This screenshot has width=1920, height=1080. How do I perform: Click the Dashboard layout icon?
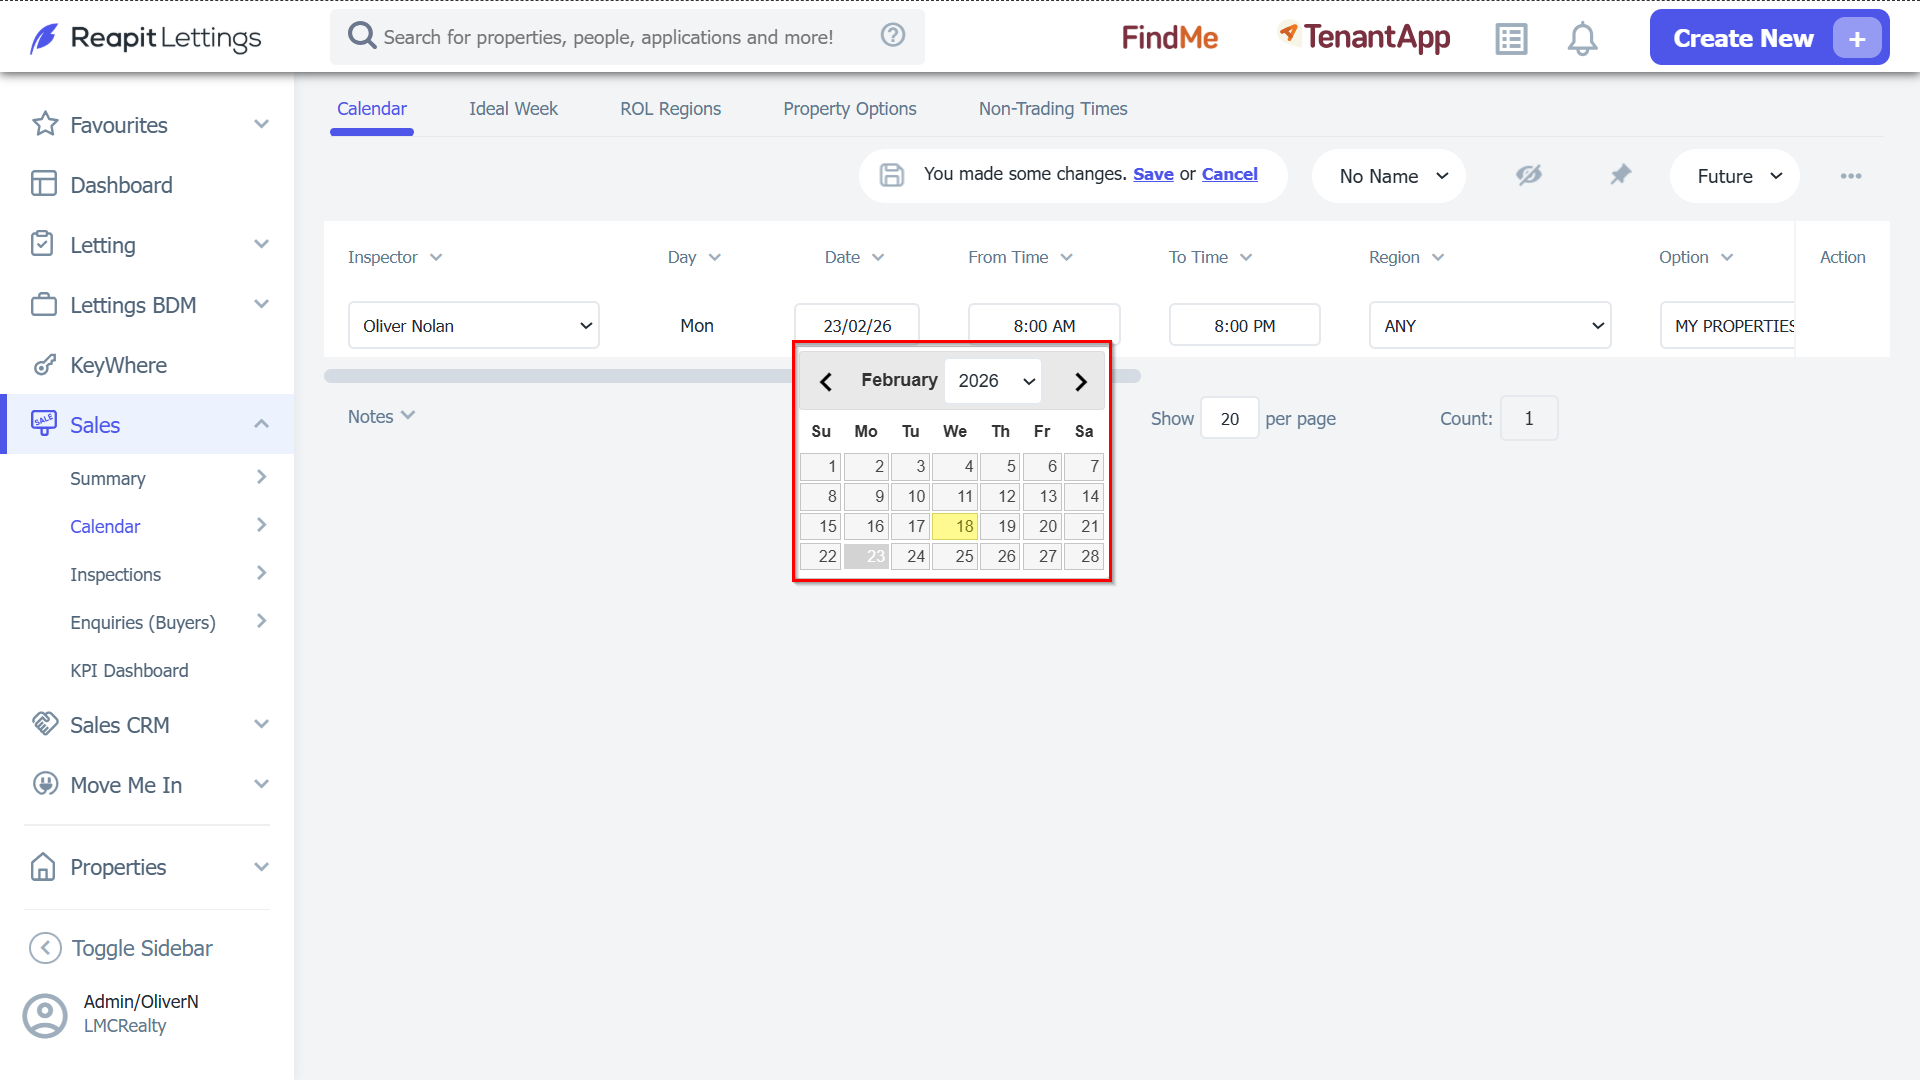tap(44, 184)
